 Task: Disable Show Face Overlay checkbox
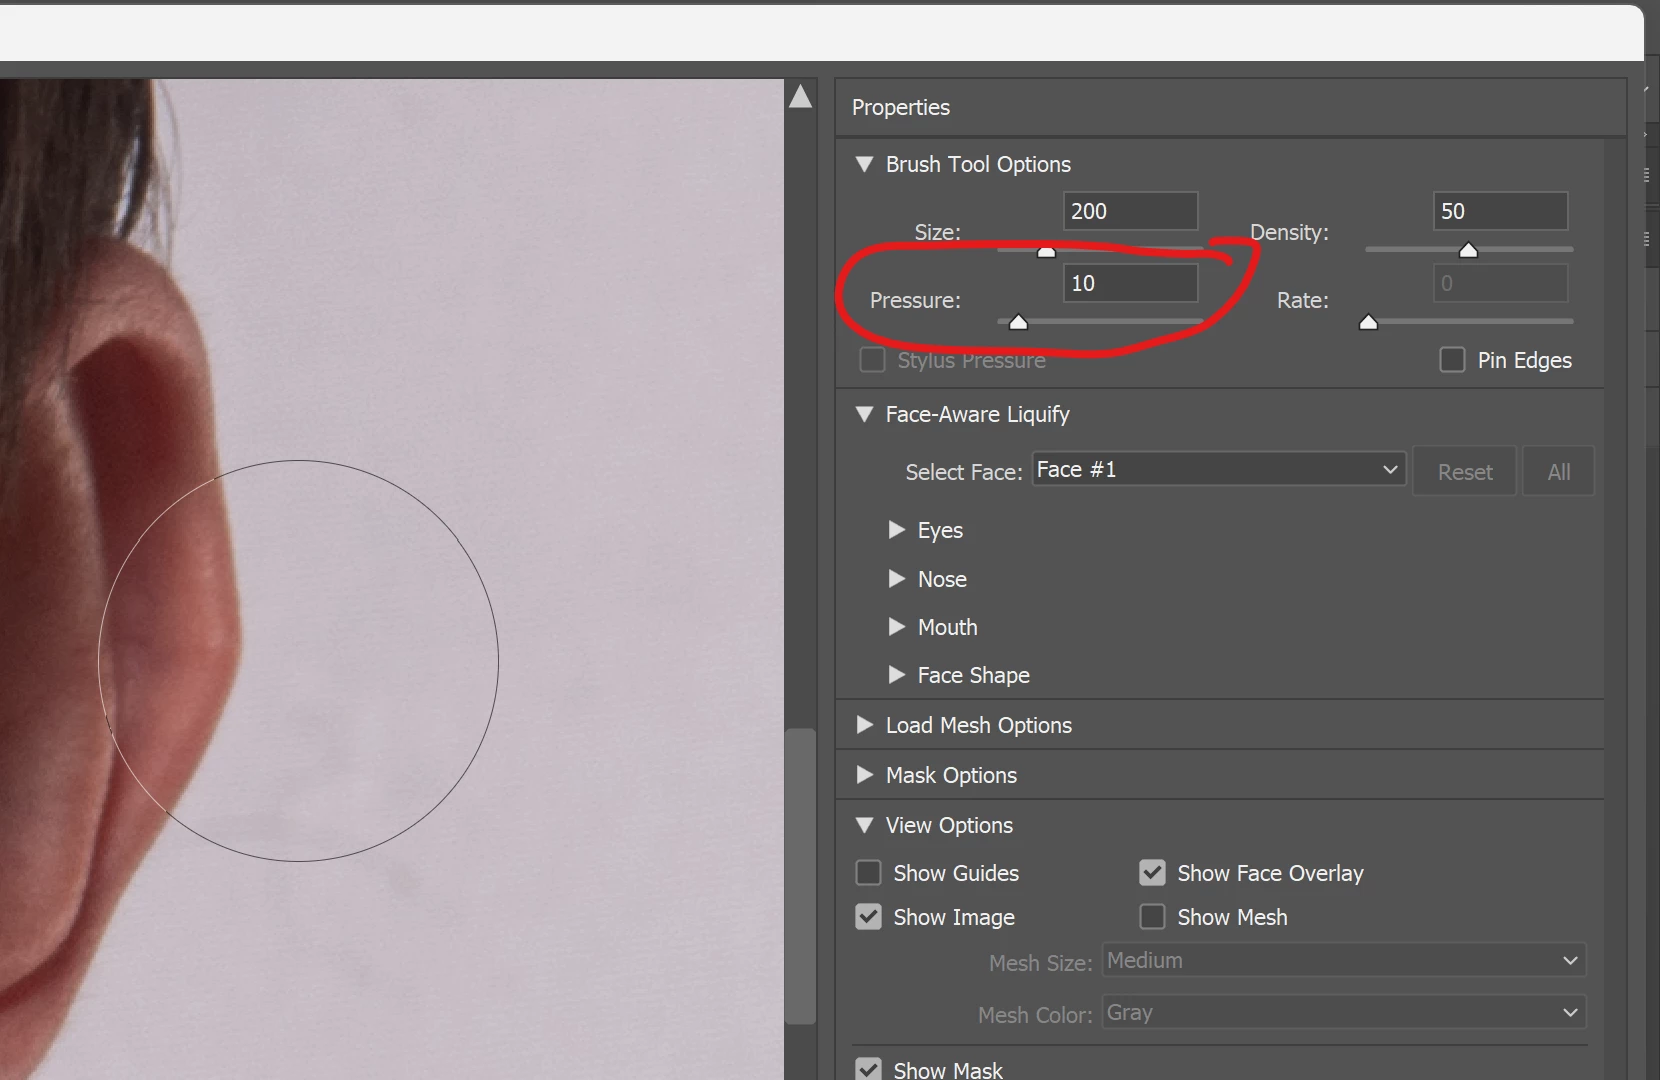tap(1152, 873)
